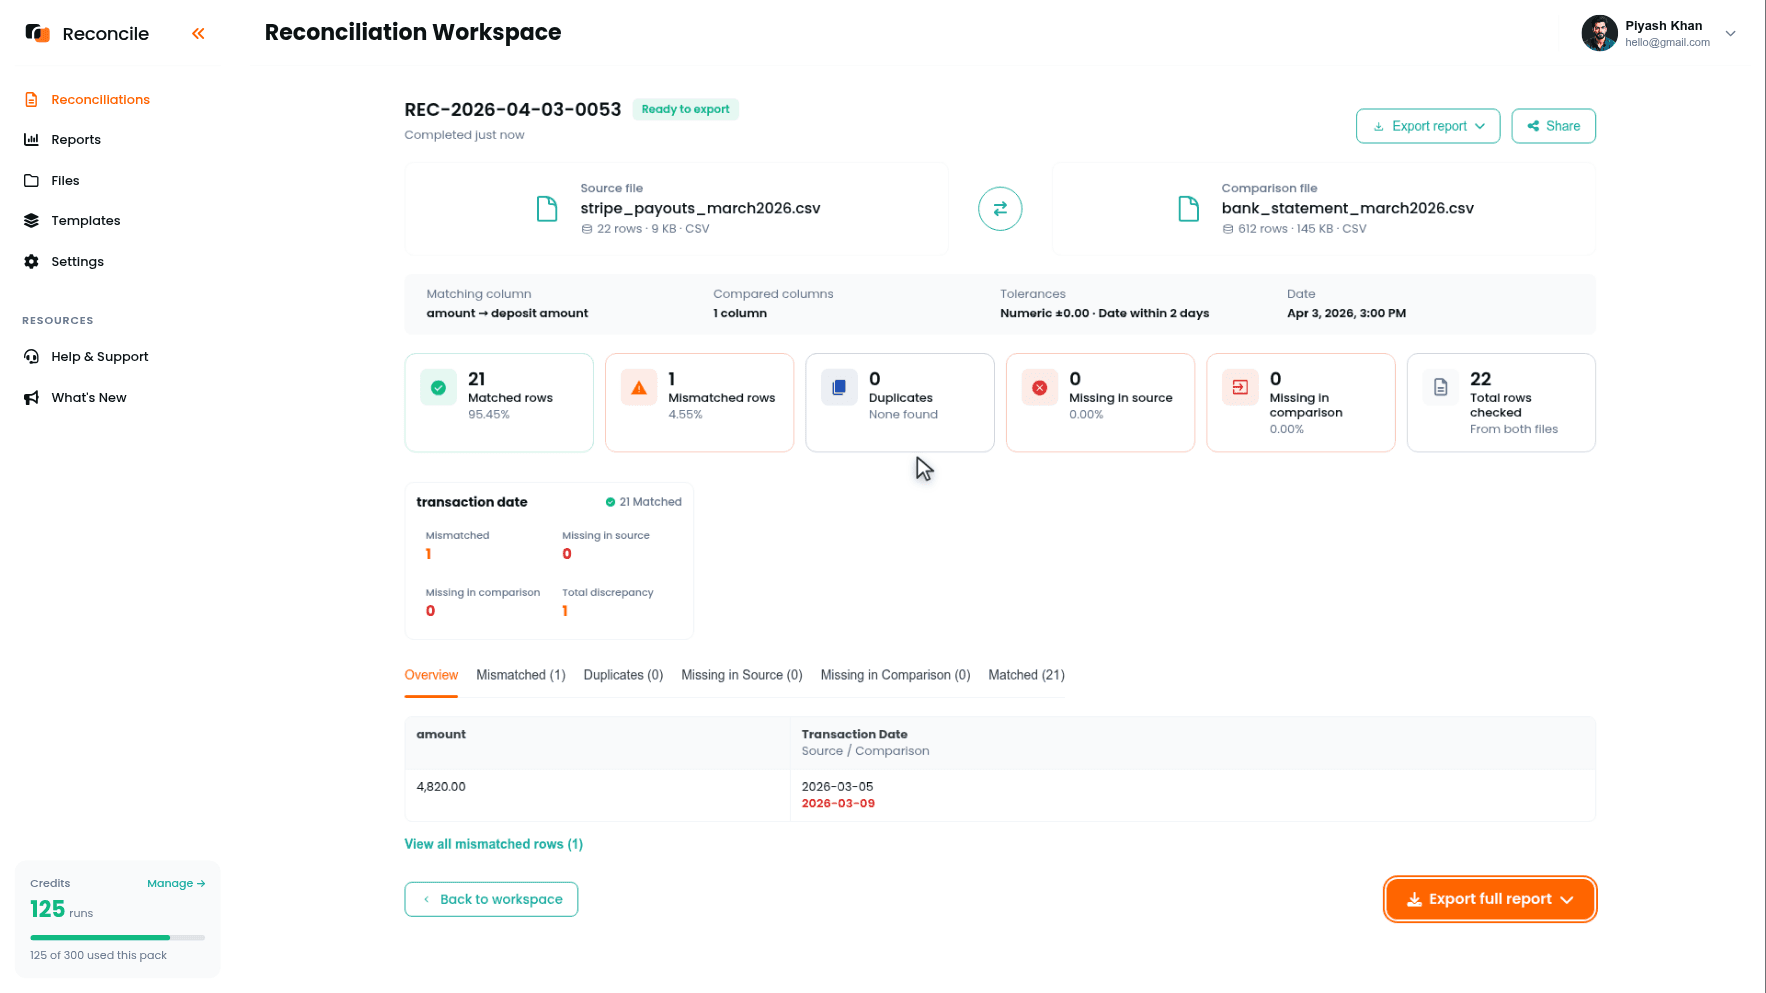
Task: Open the Missing in Source (0) tab
Action: tap(742, 676)
